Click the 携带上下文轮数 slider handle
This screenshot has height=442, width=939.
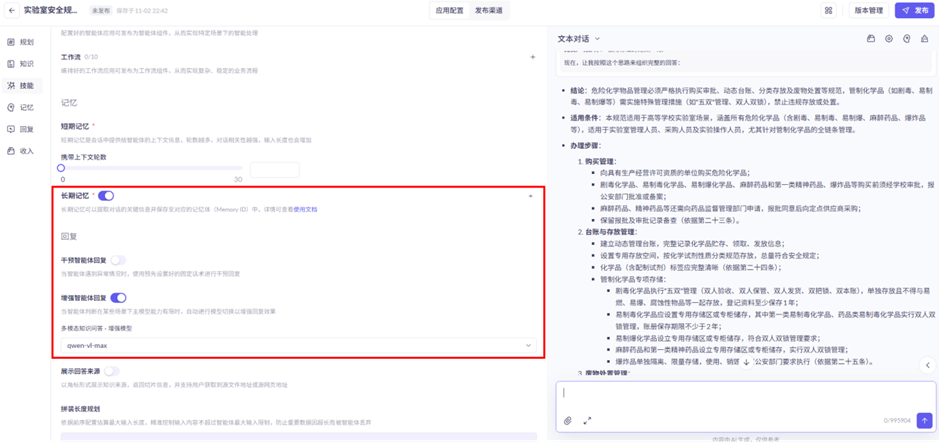(x=60, y=168)
